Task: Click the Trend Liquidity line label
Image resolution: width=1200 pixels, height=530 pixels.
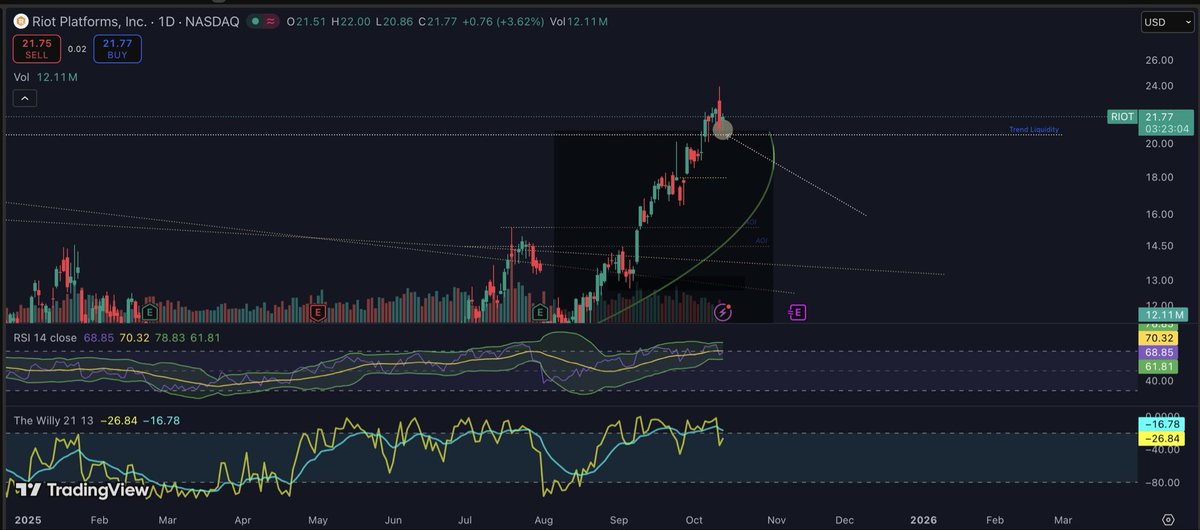Action: pos(1034,130)
